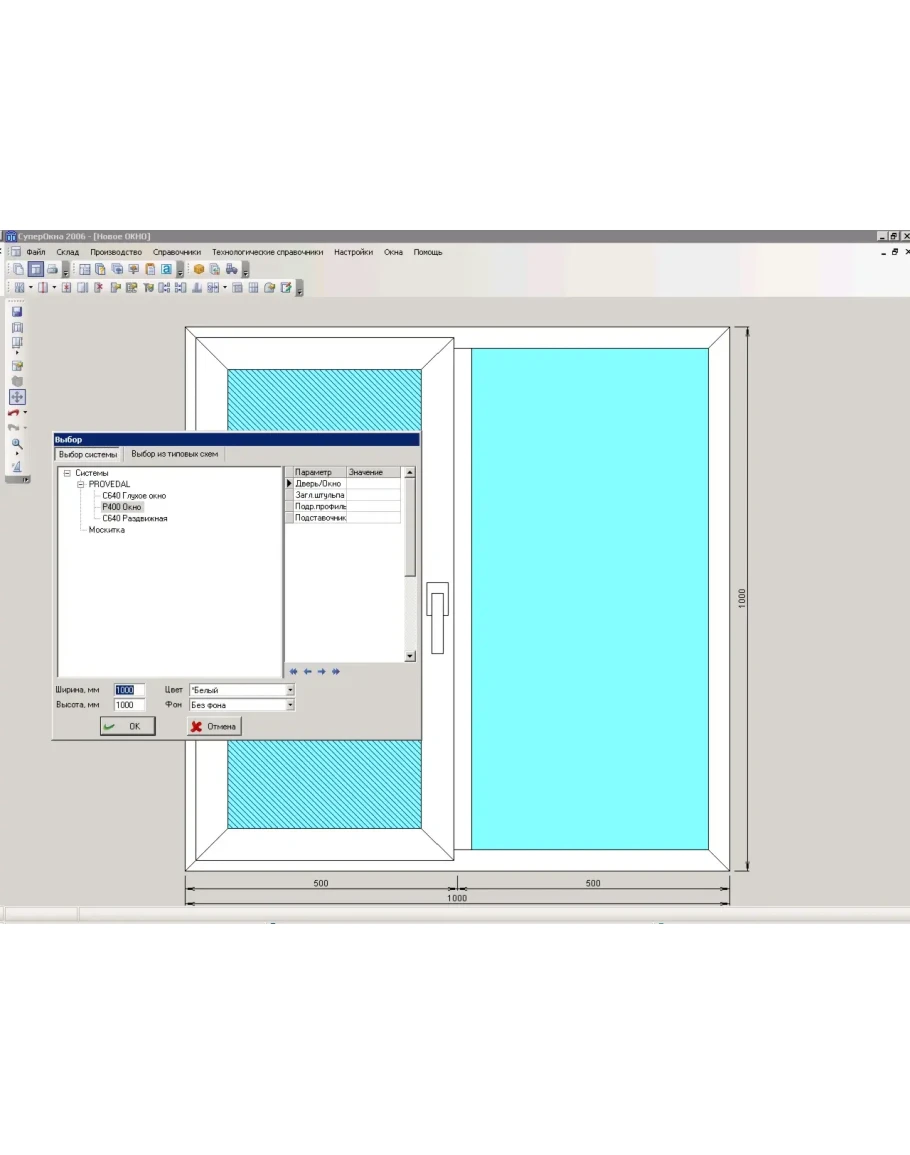Screen dimensions: 910x1155
Task: Switch to the Выбор из типовых схем tab
Action: [174, 454]
